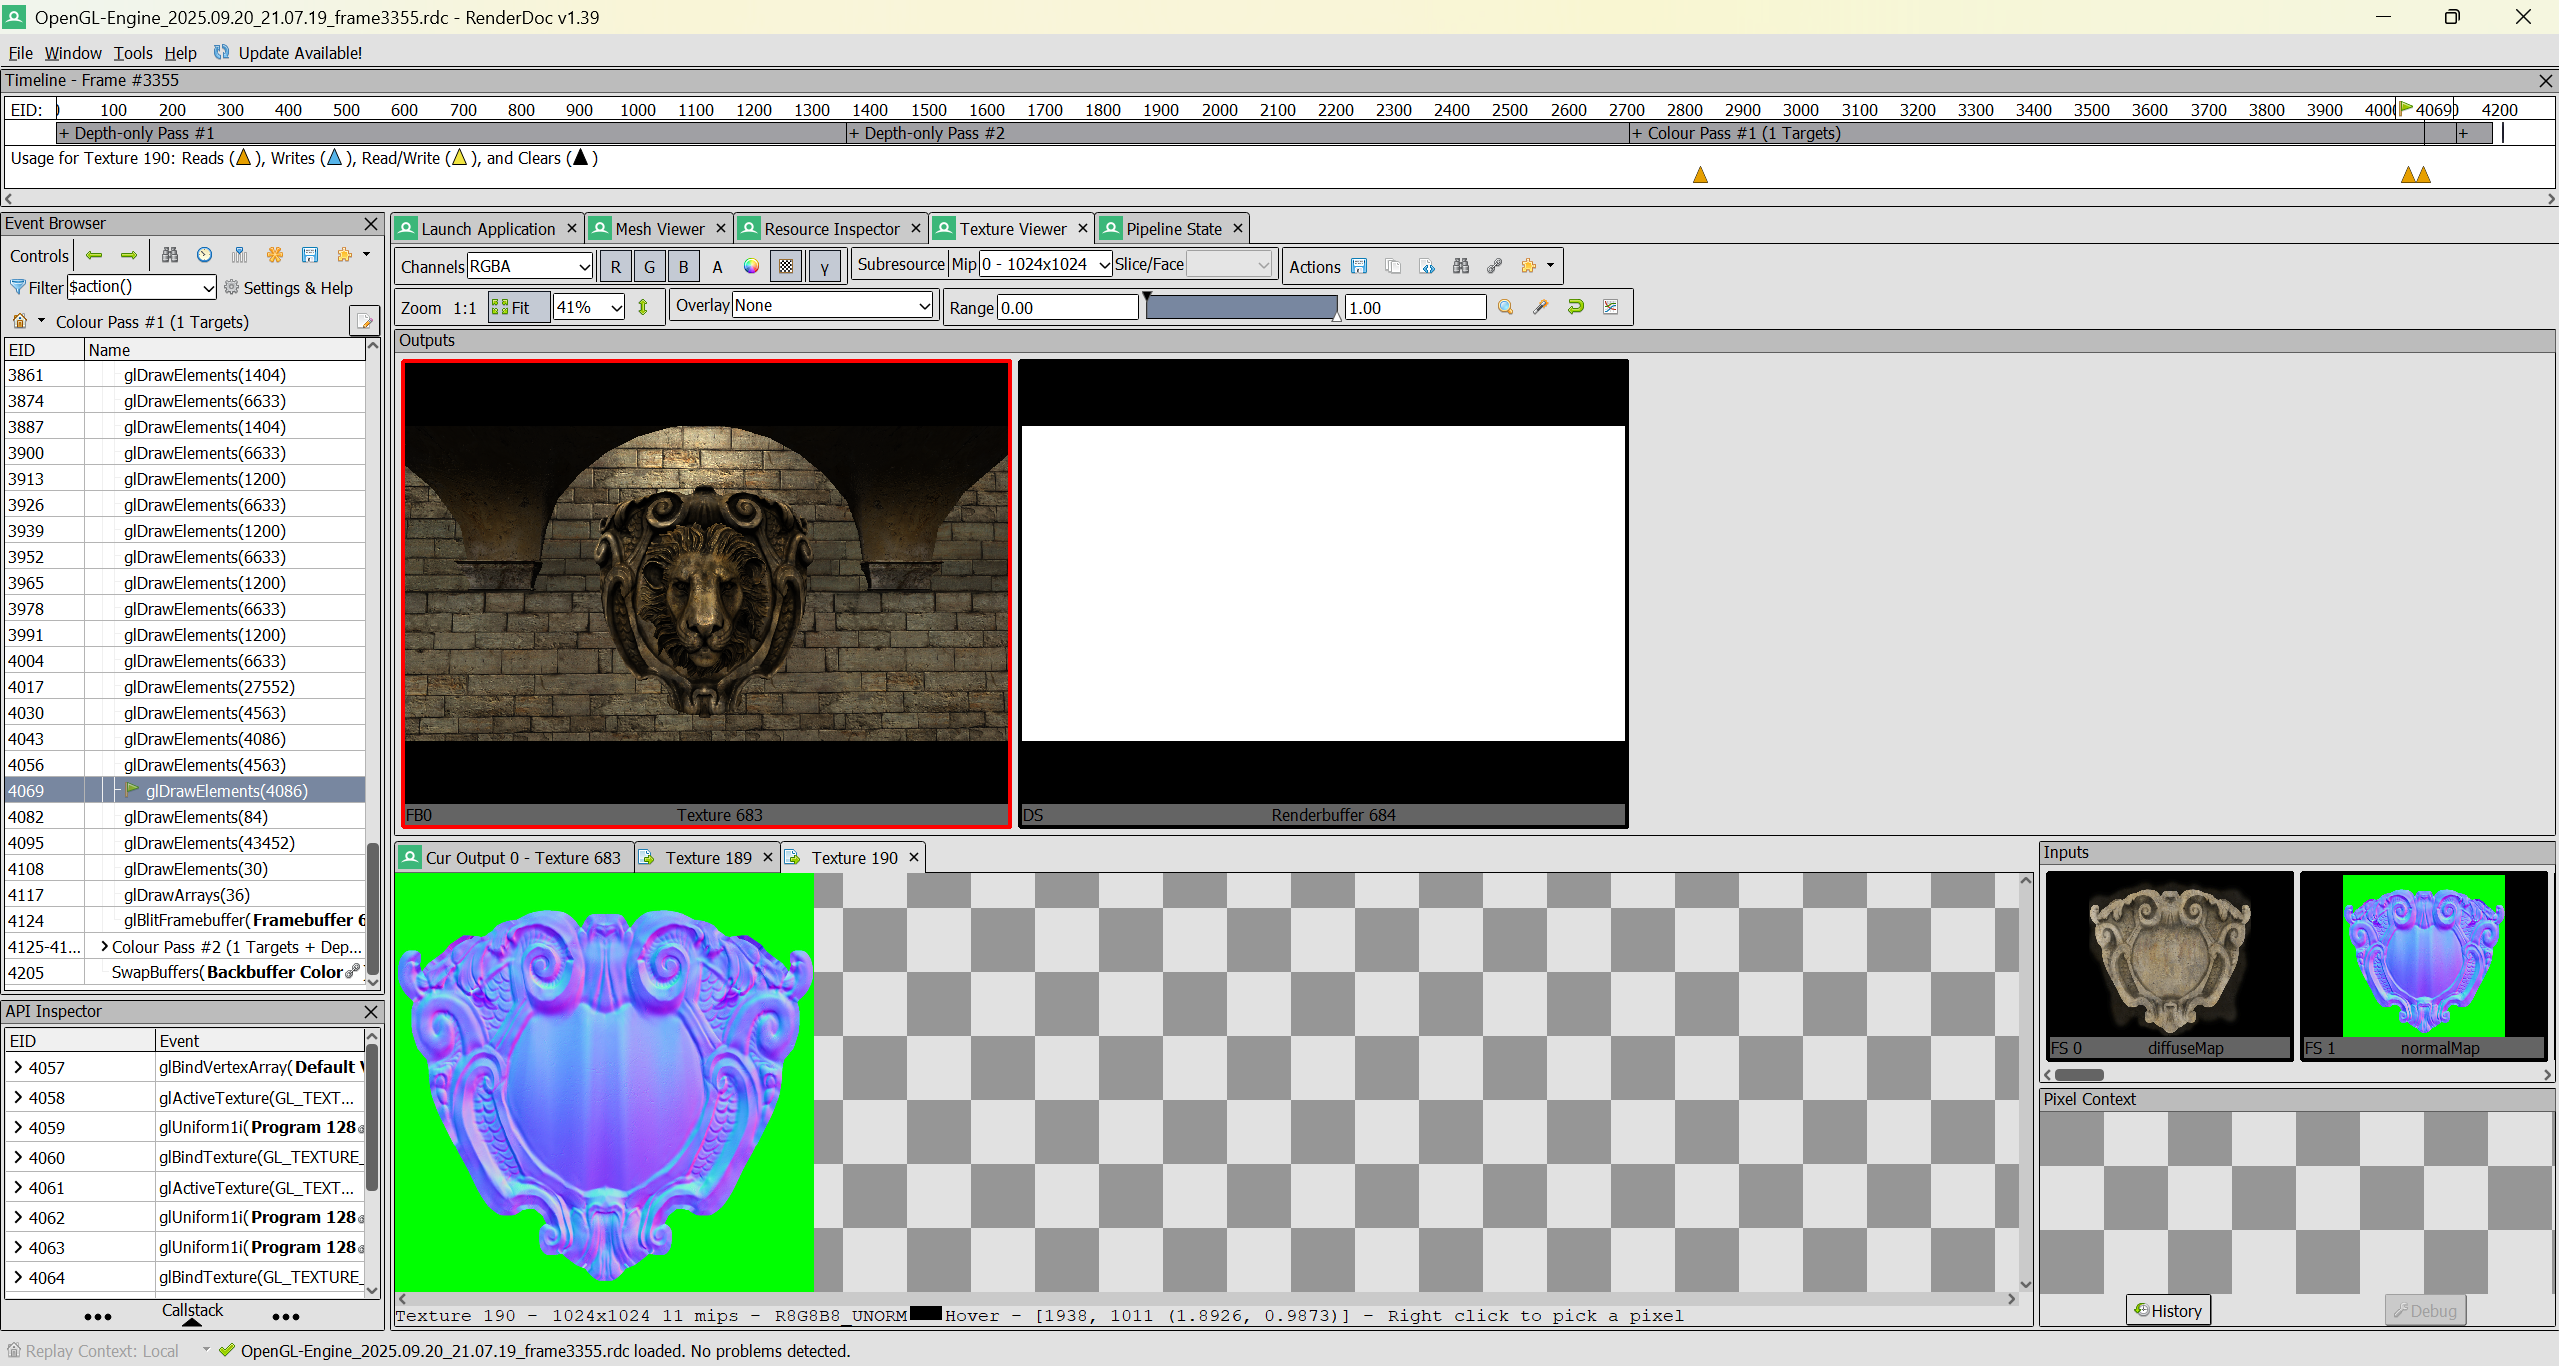The height and width of the screenshot is (1366, 2559).
Task: Click the time durations clock icon
Action: [x=205, y=255]
